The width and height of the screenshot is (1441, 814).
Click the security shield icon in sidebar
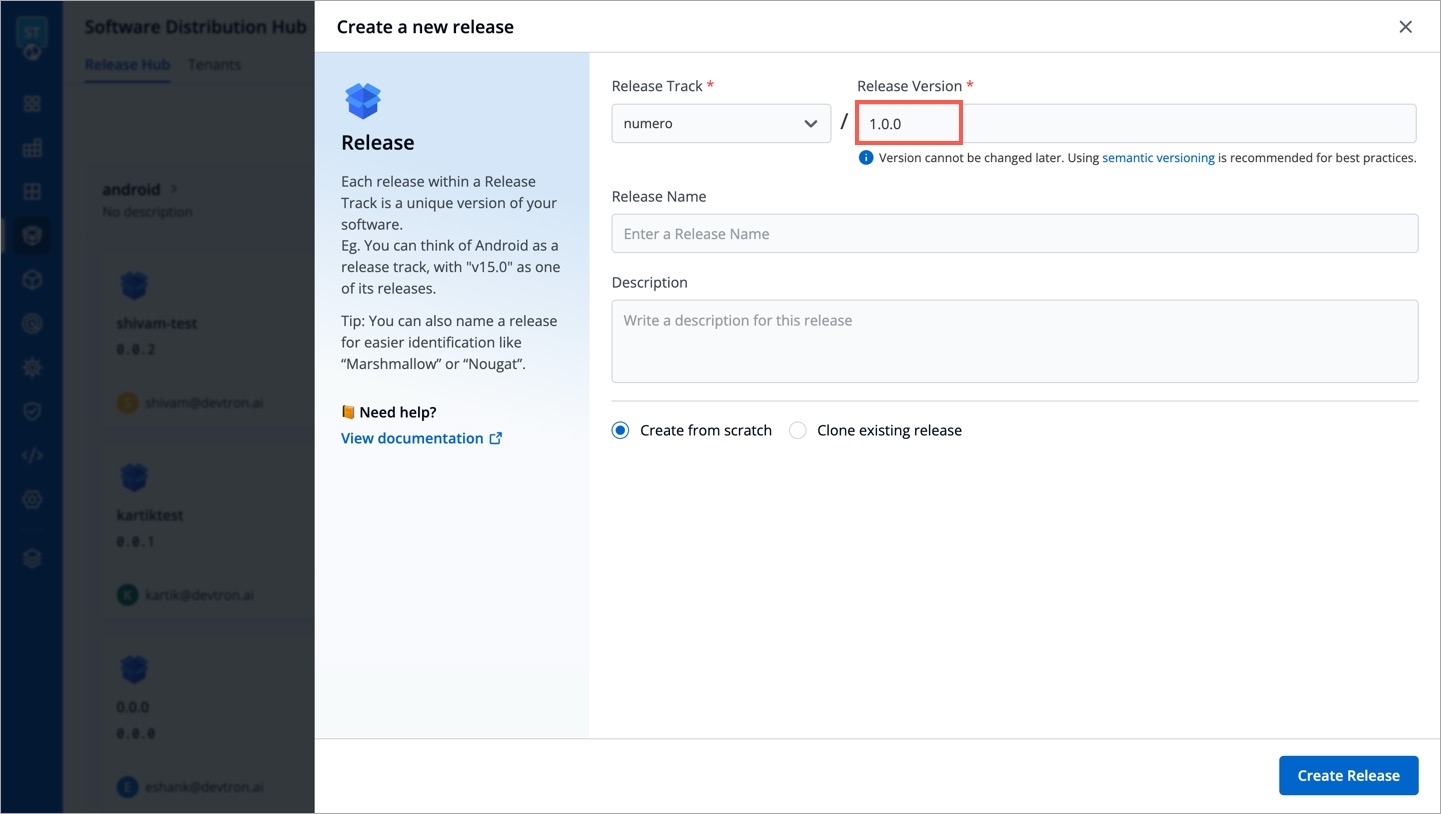[32, 411]
